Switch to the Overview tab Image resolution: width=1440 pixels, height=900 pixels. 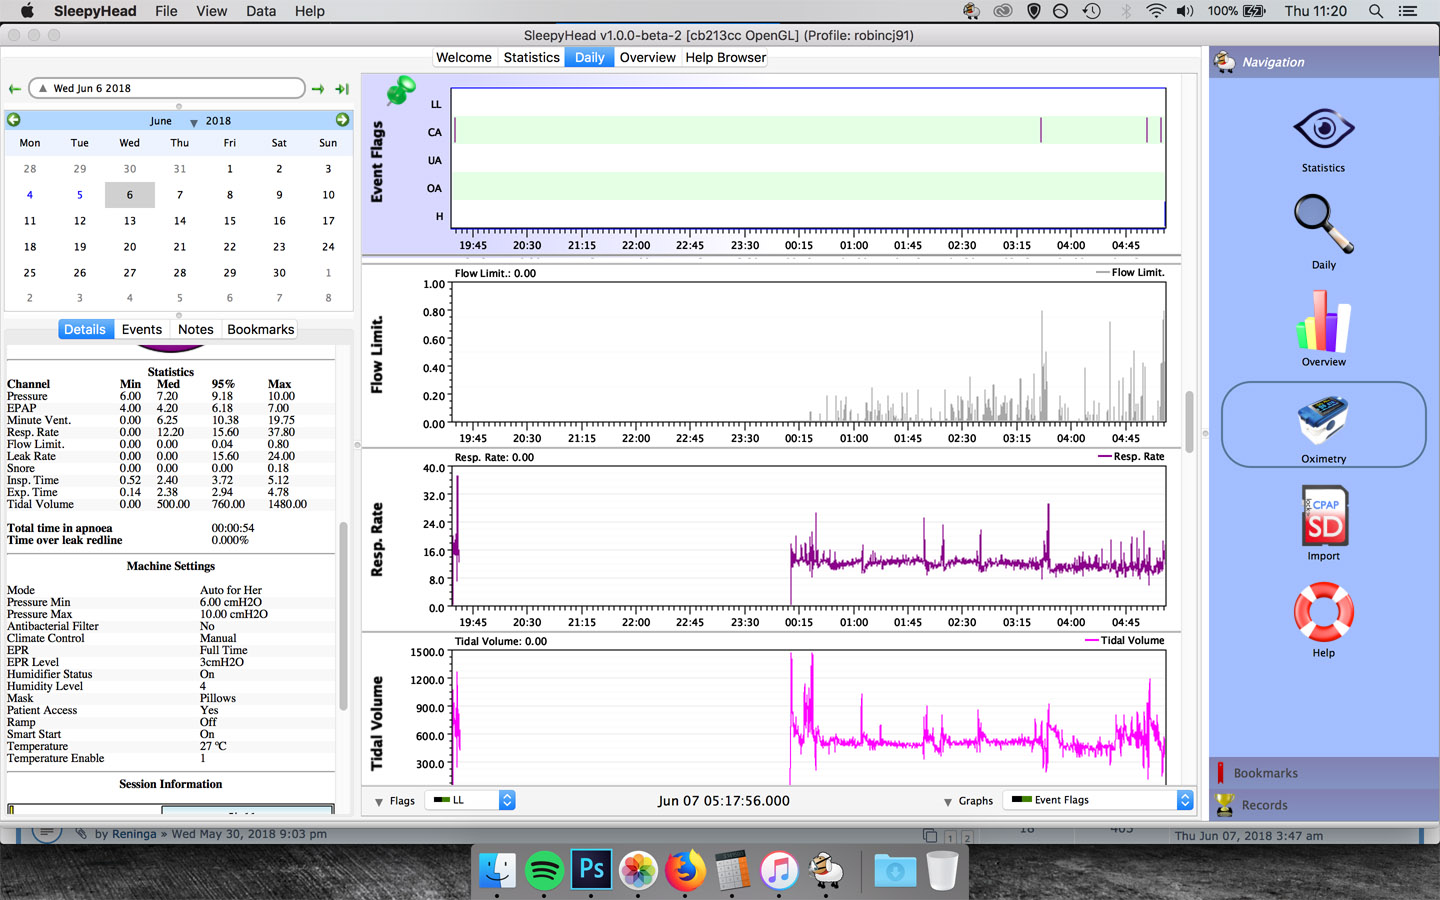tap(648, 57)
